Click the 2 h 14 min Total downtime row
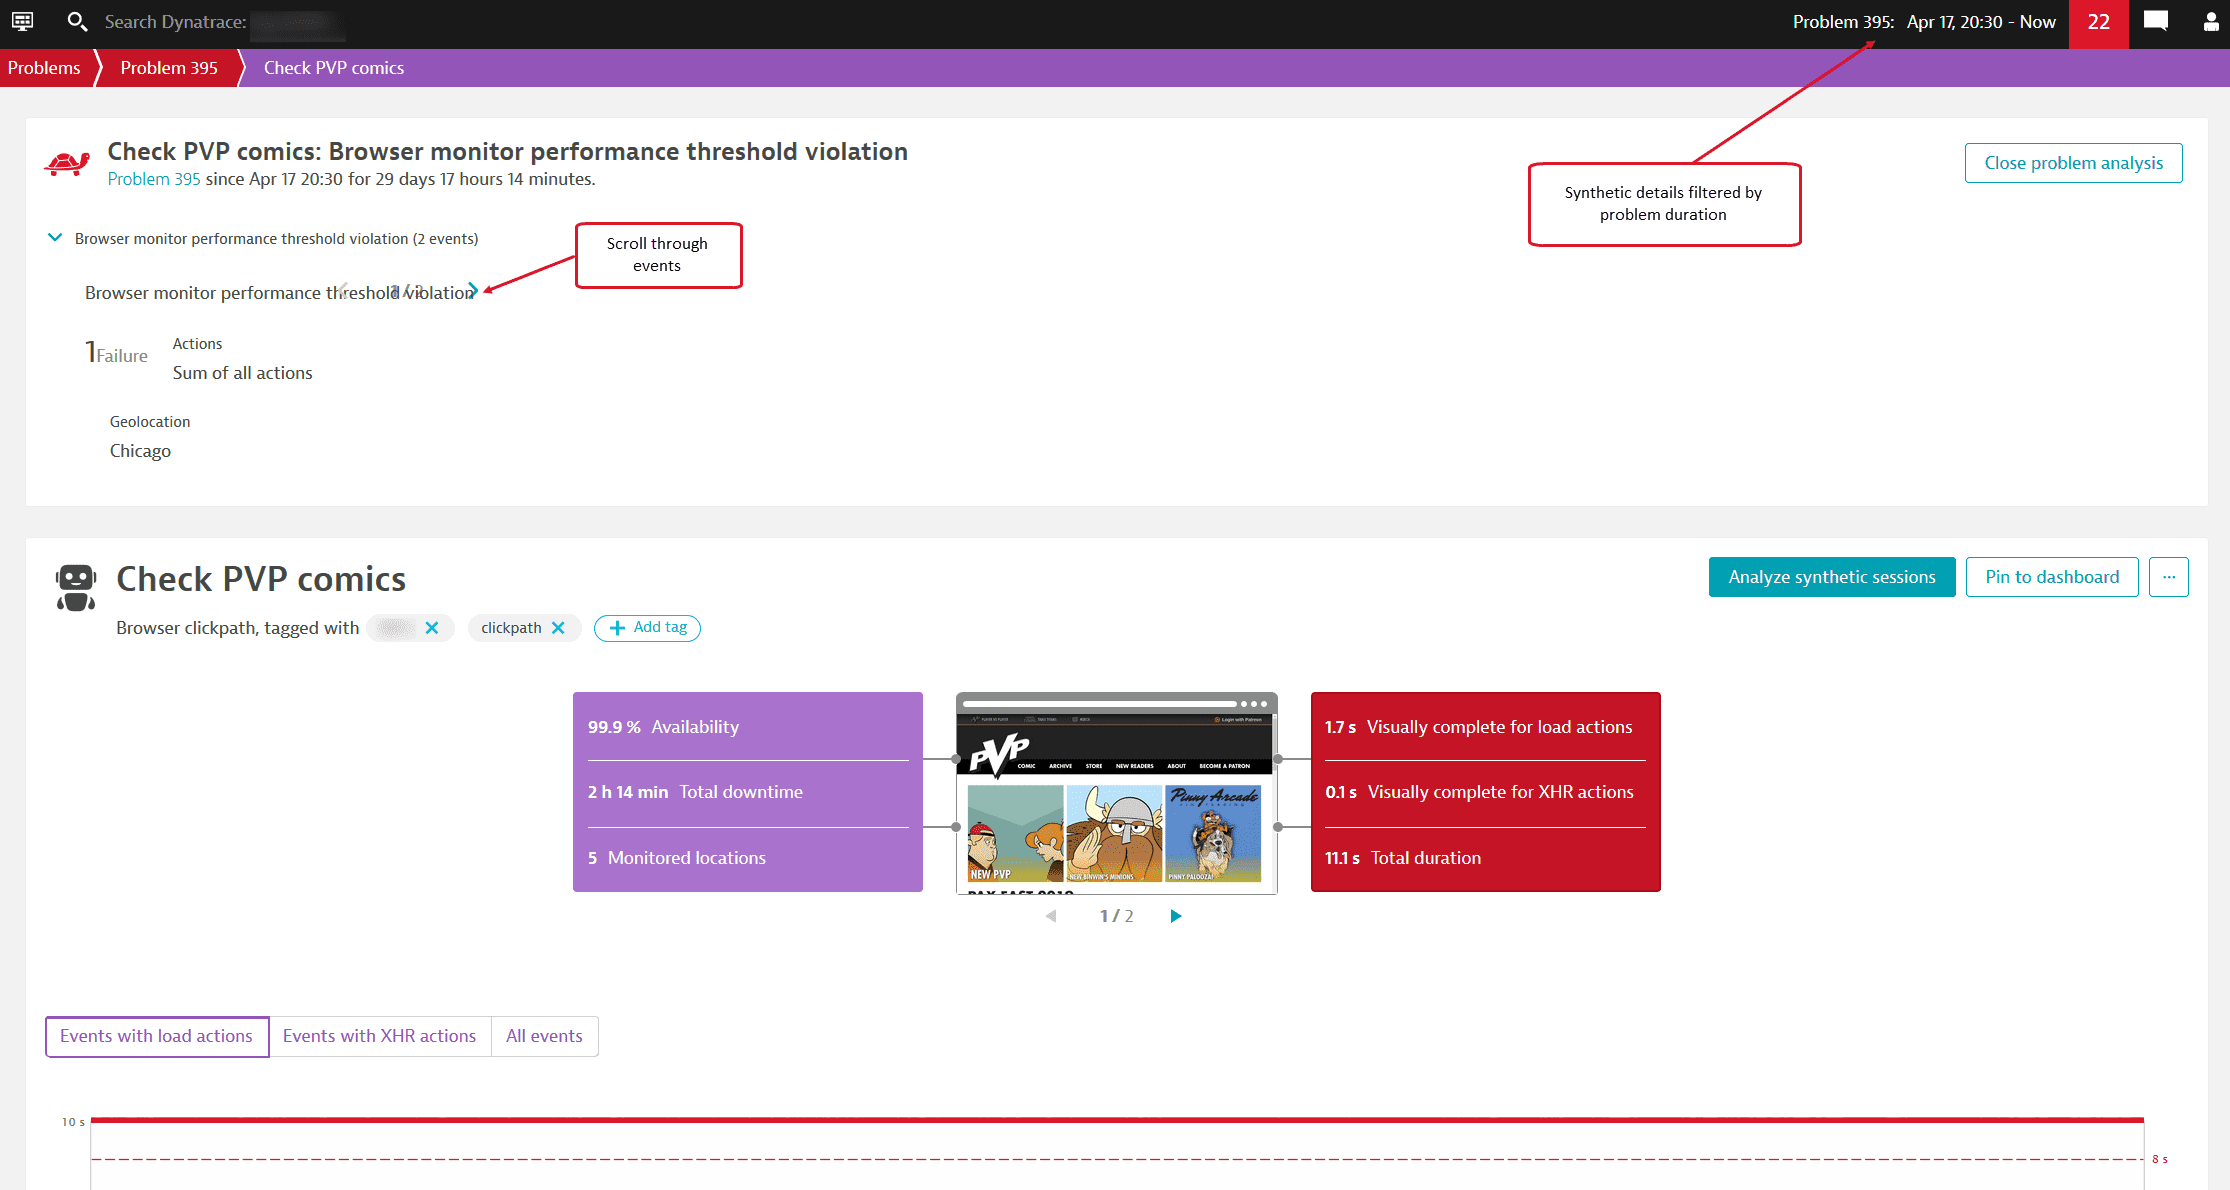Image resolution: width=2230 pixels, height=1190 pixels. pos(747,792)
